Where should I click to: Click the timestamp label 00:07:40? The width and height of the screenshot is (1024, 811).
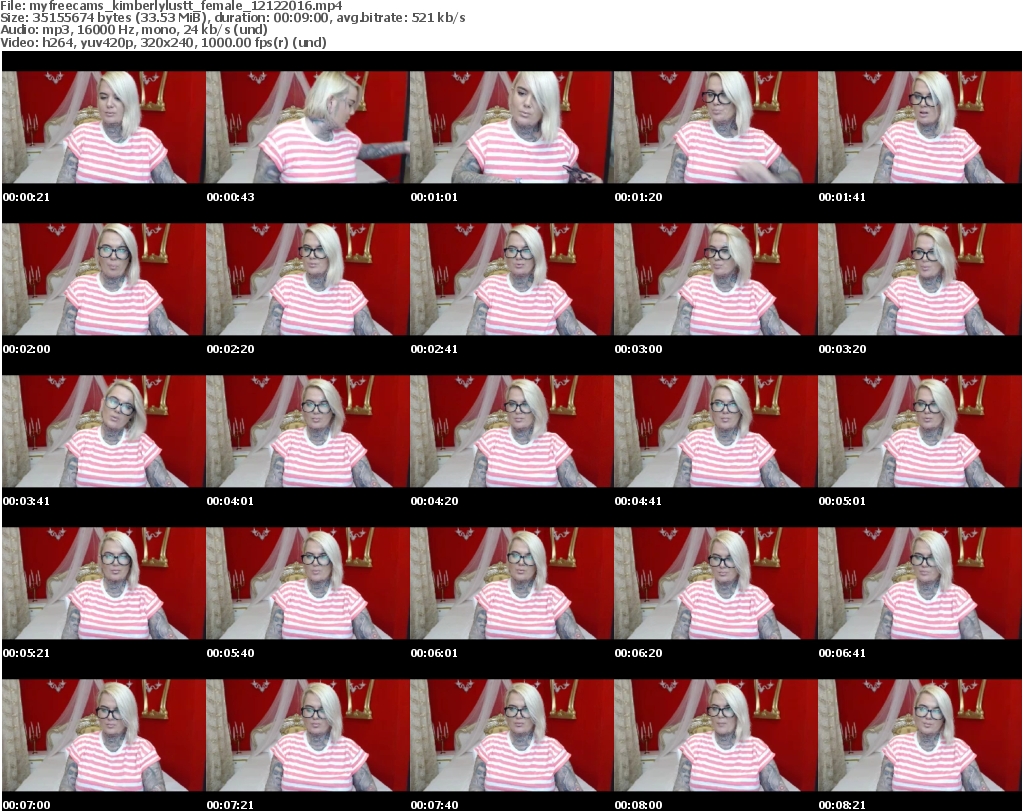pyautogui.click(x=434, y=804)
